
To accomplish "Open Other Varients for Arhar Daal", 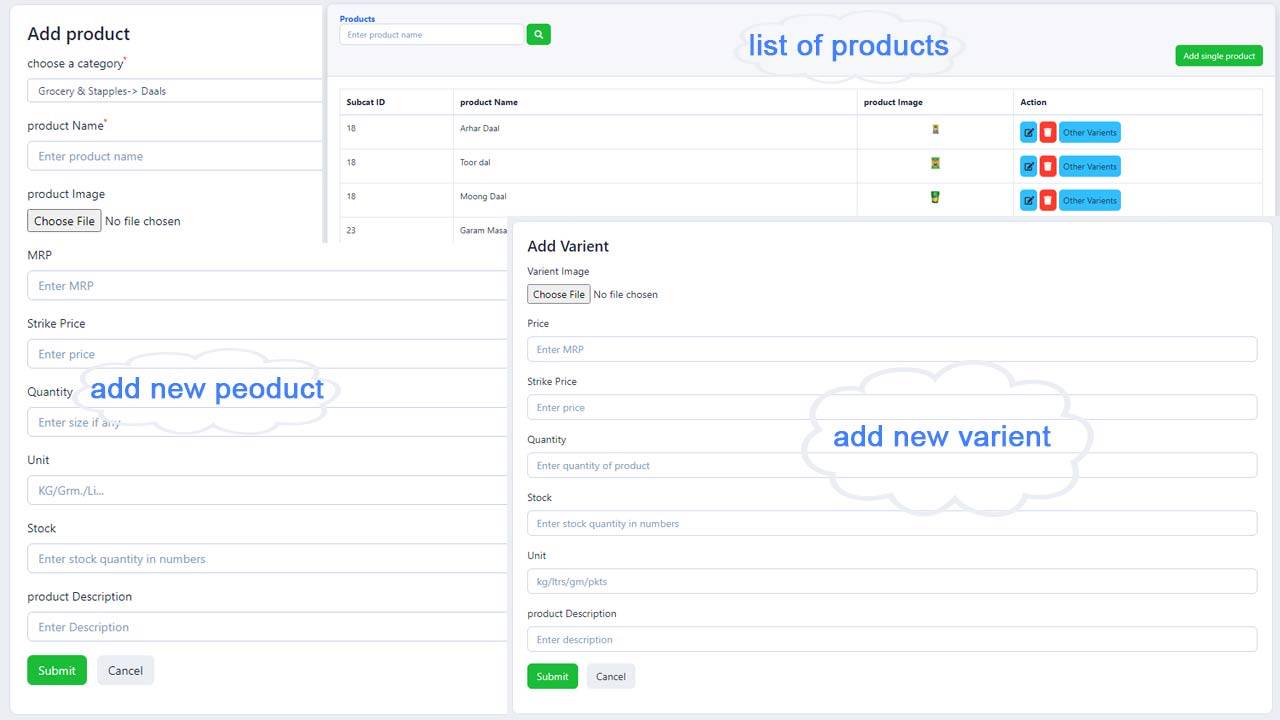I will pos(1089,132).
